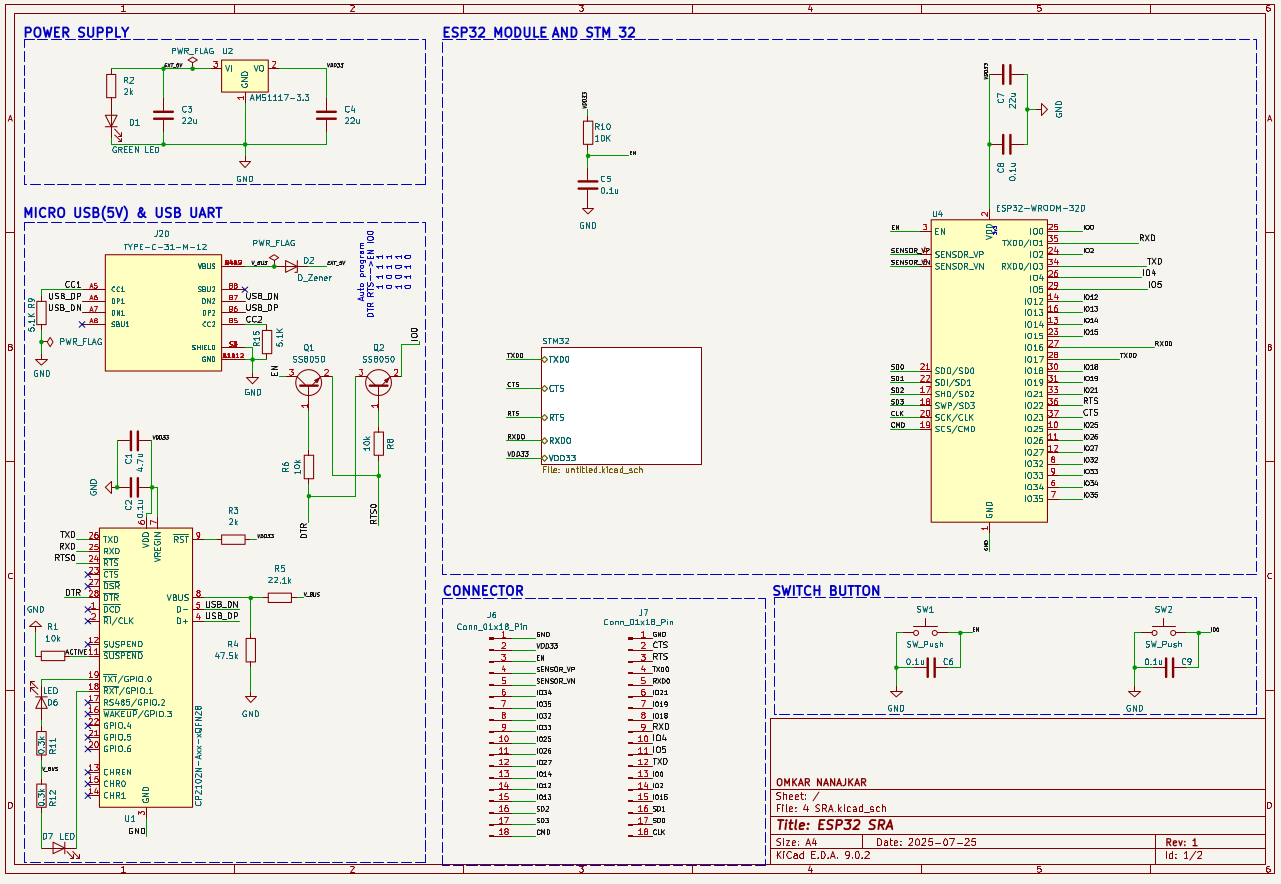Select the SENSOR_VP pin label on U4
This screenshot has height=884, width=1281.
pyautogui.click(x=958, y=254)
